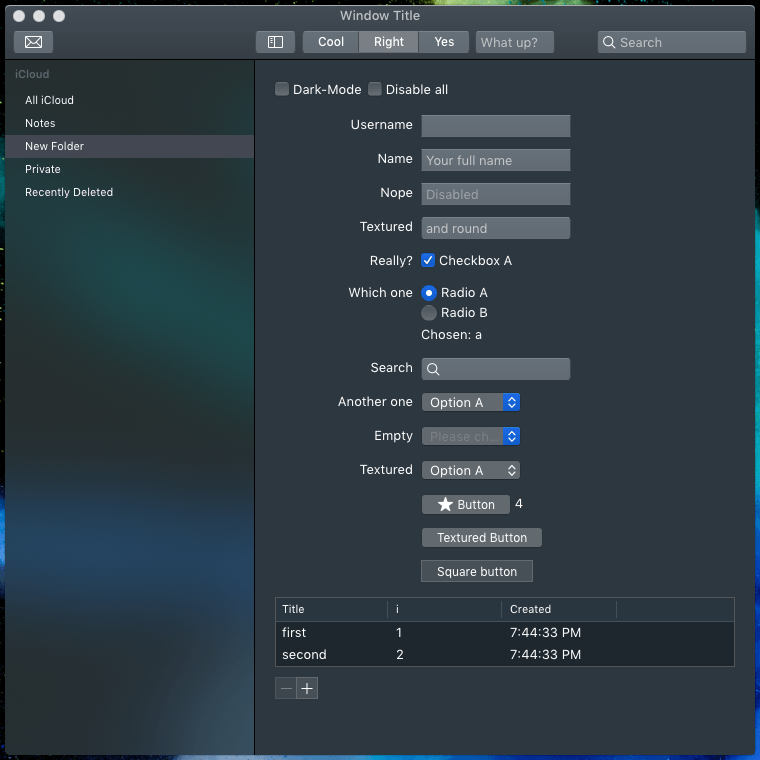Select the Cool segment
This screenshot has width=760, height=760.
331,42
